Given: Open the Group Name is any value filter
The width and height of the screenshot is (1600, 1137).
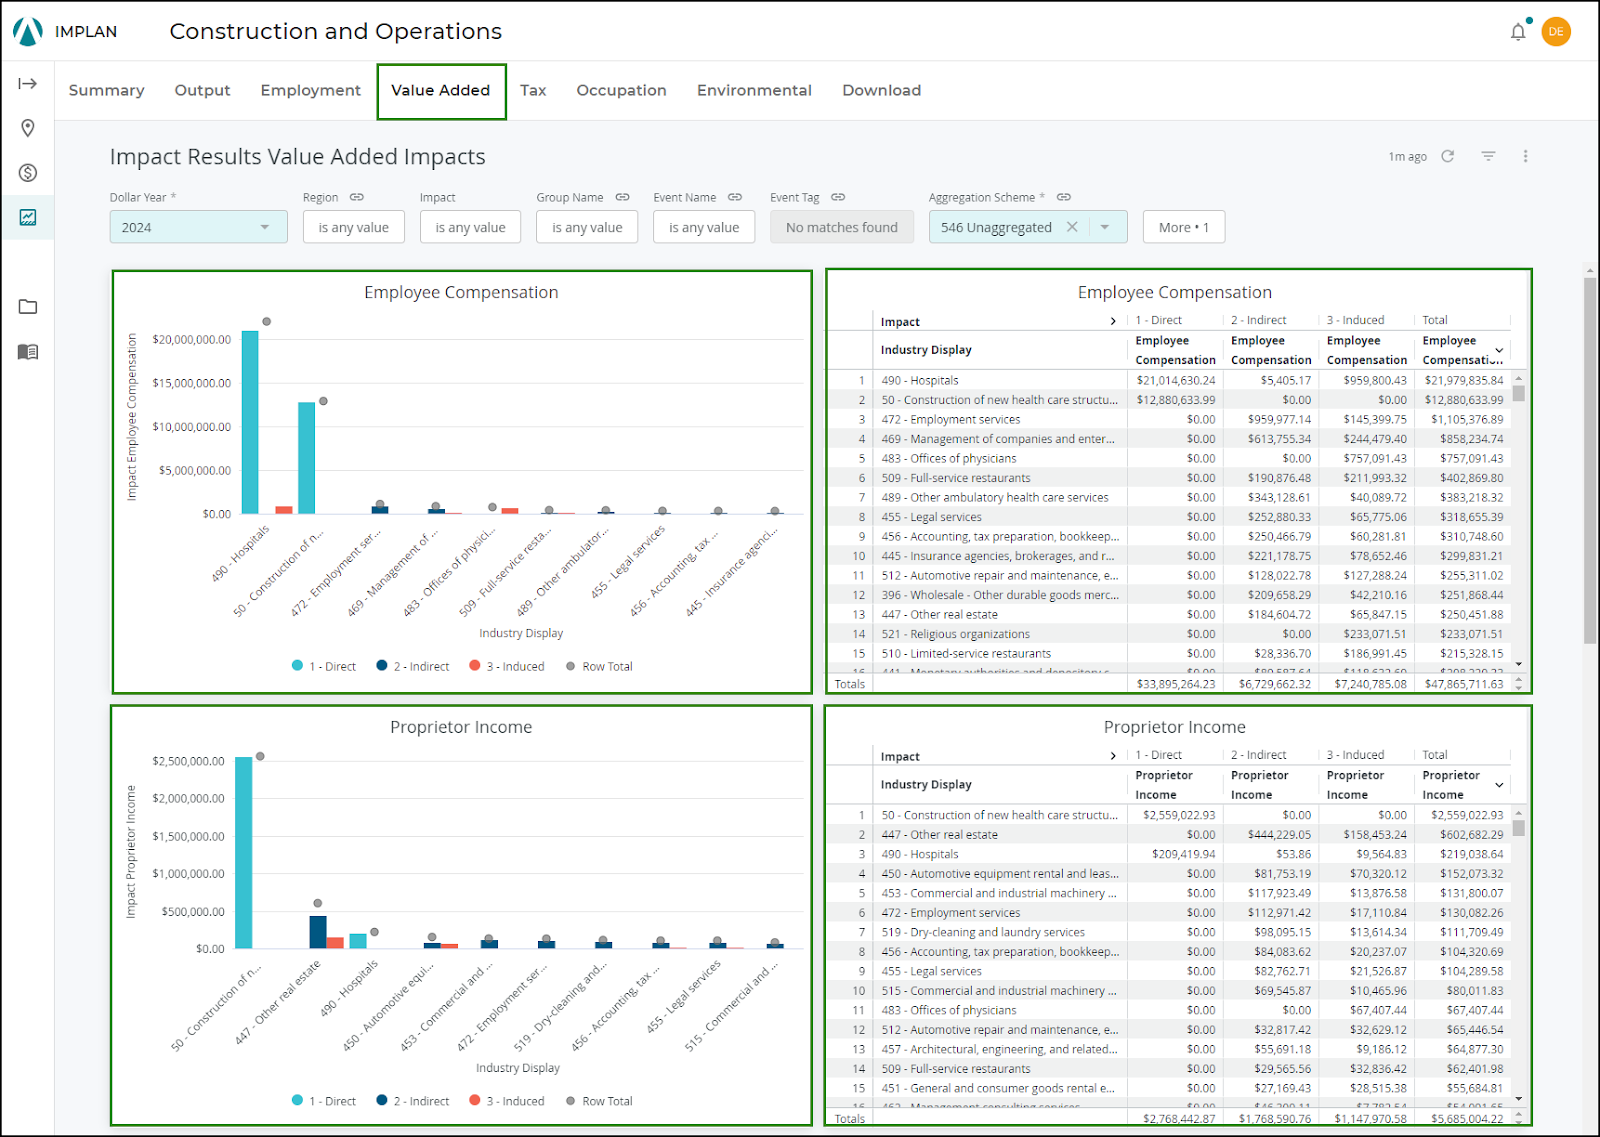Looking at the screenshot, I should (588, 227).
